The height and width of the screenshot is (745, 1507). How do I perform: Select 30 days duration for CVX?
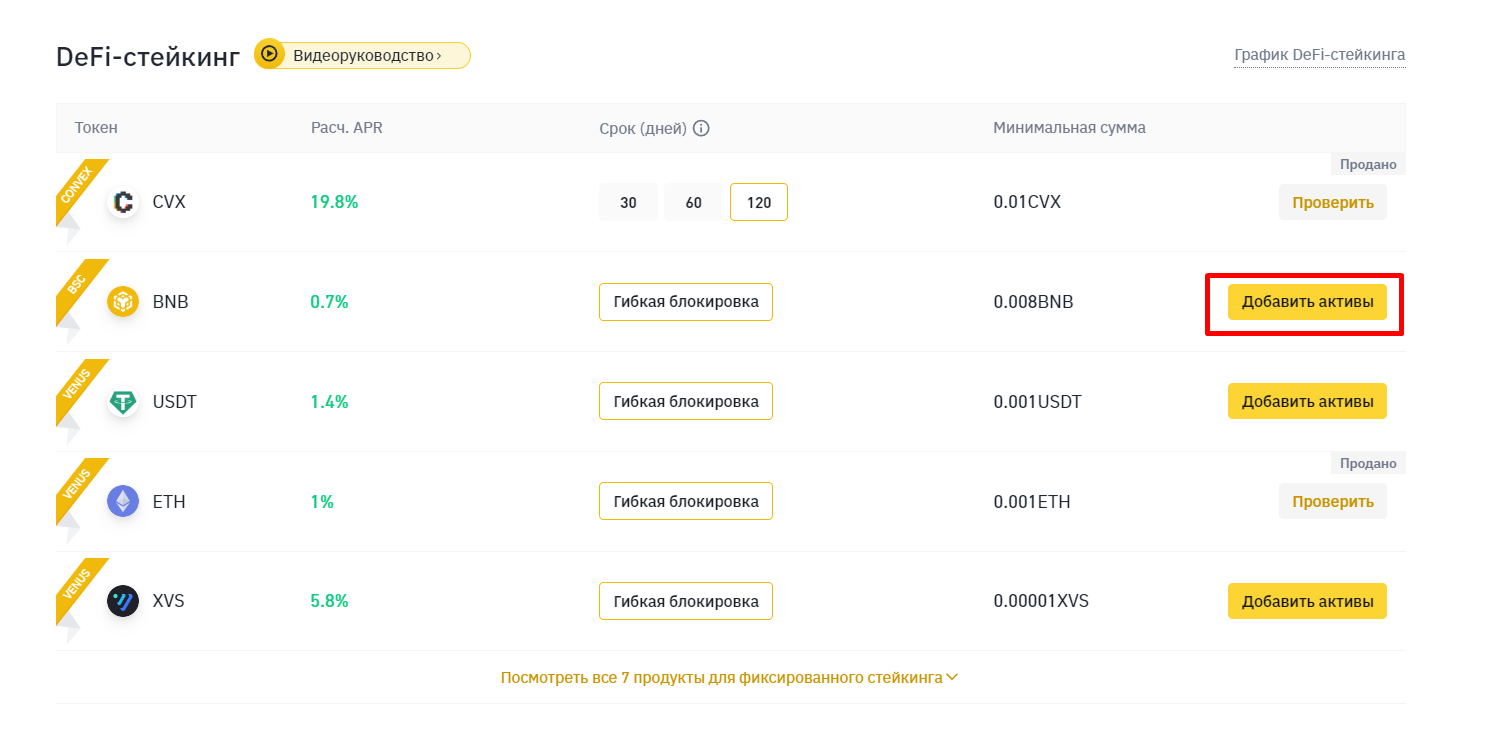(x=628, y=202)
